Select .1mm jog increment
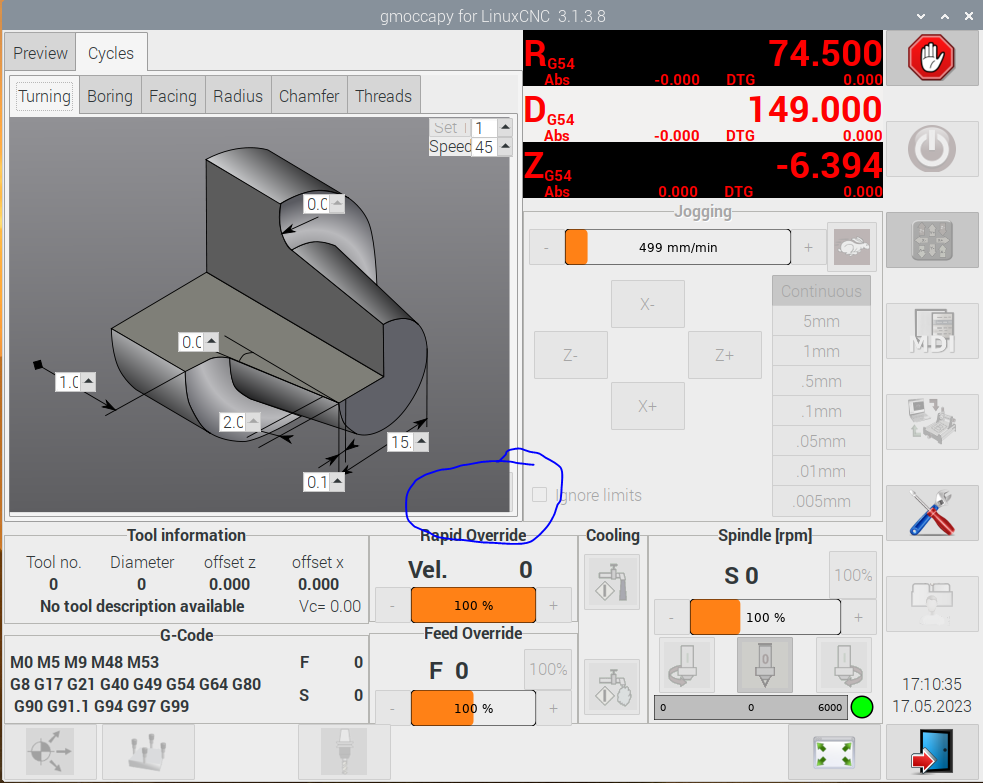983x783 pixels. [821, 411]
